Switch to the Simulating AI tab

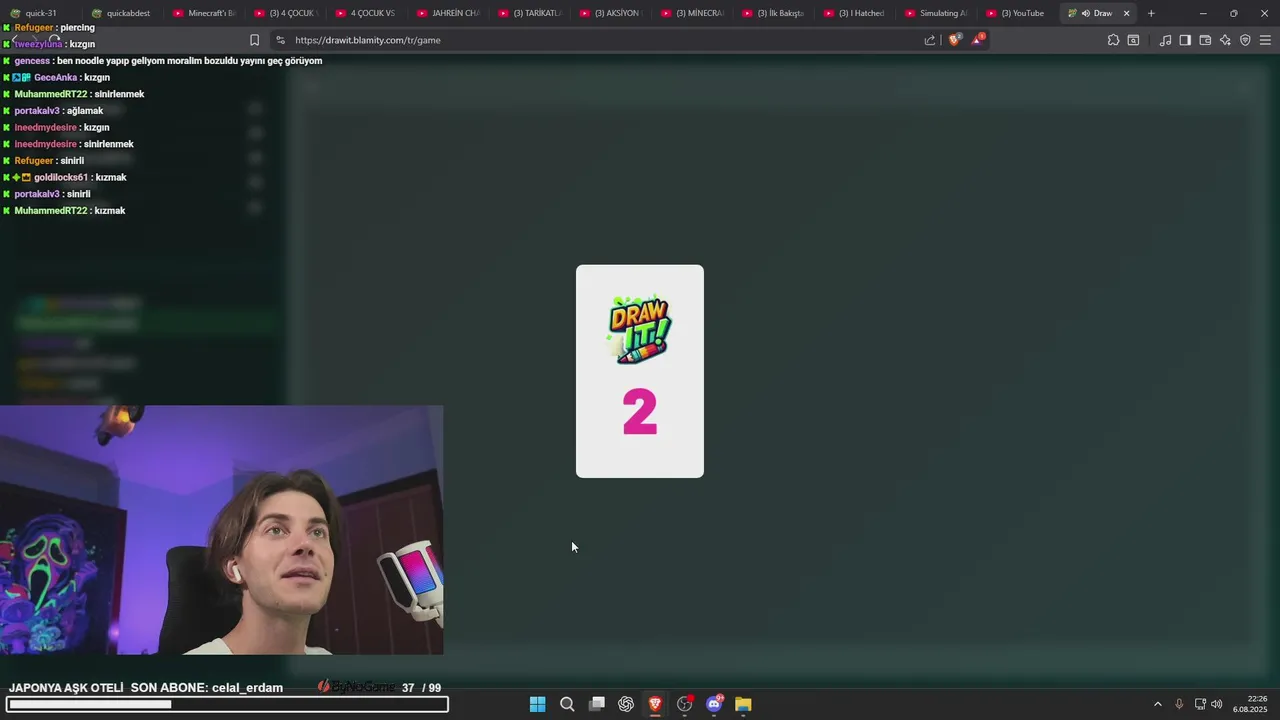[935, 13]
